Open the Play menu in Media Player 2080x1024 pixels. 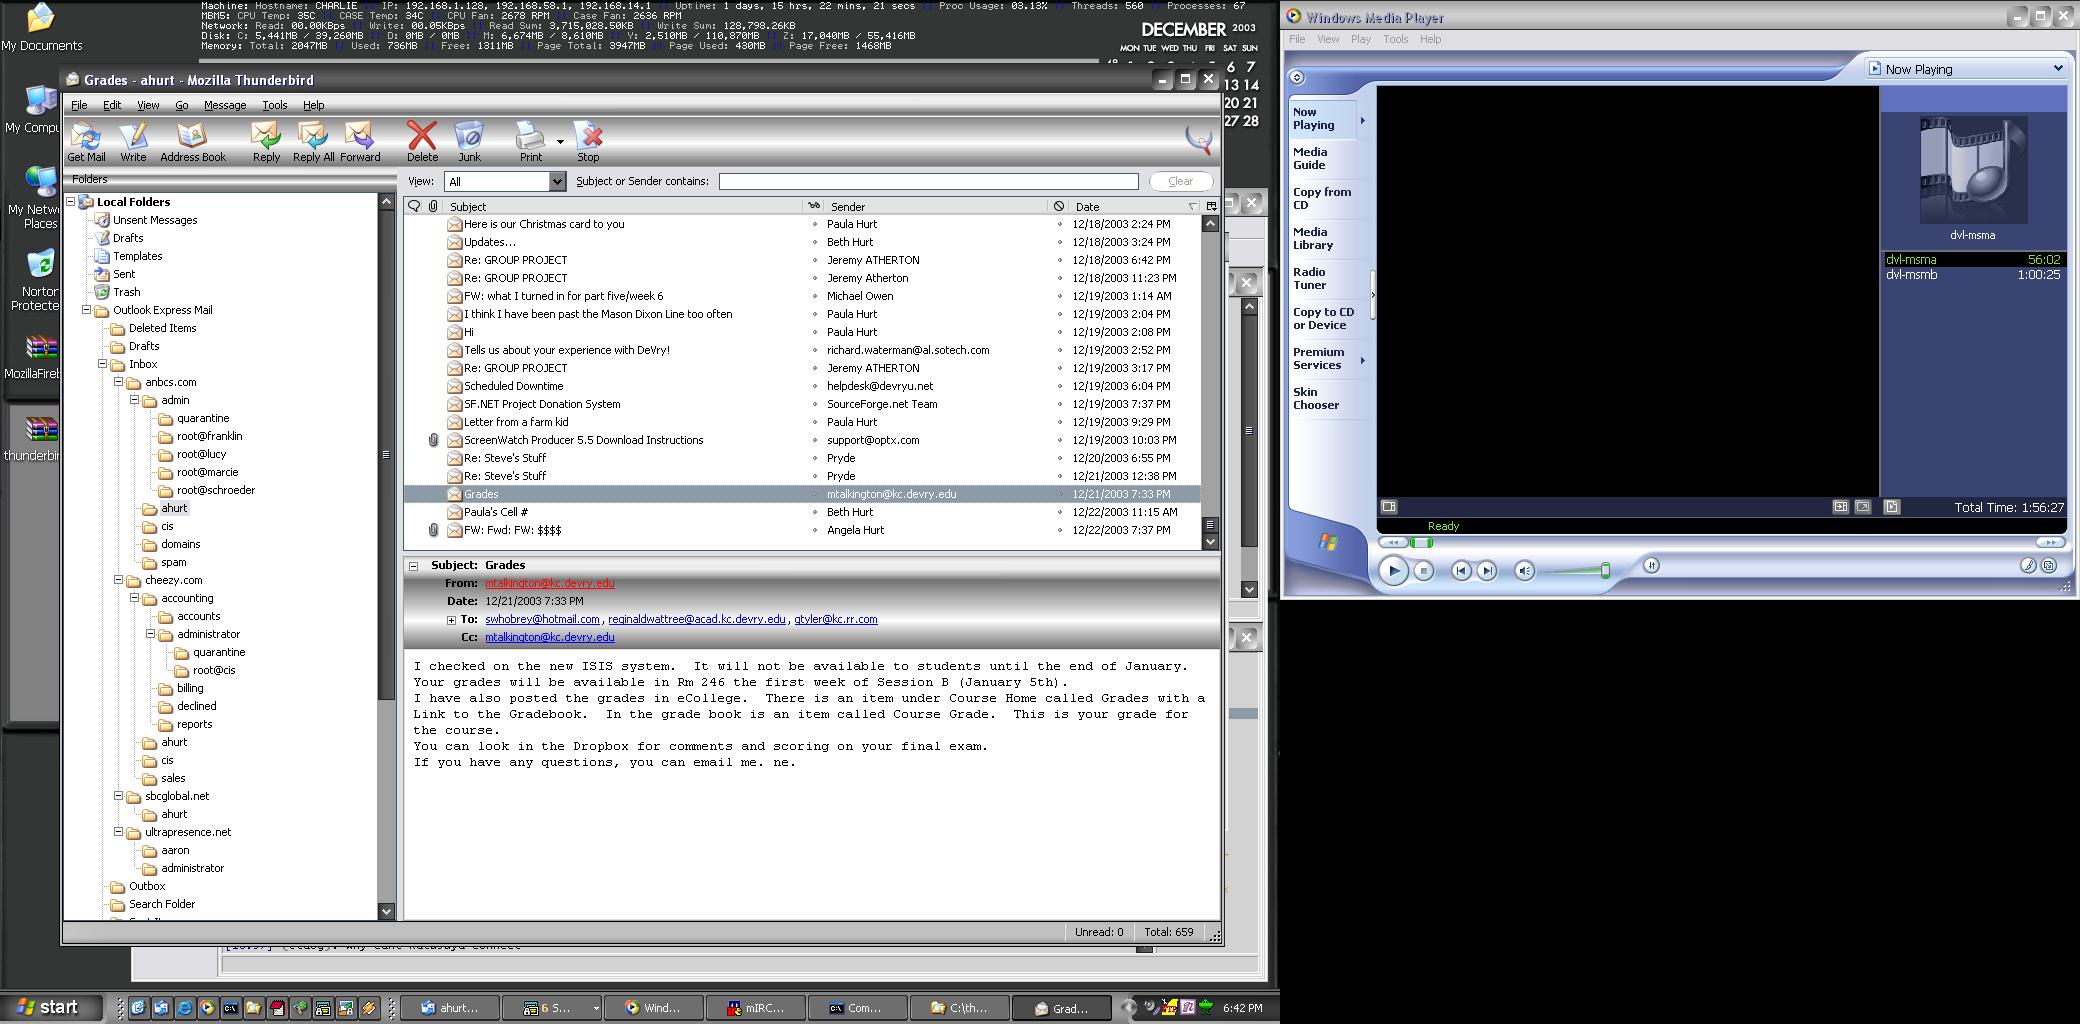[x=1361, y=39]
